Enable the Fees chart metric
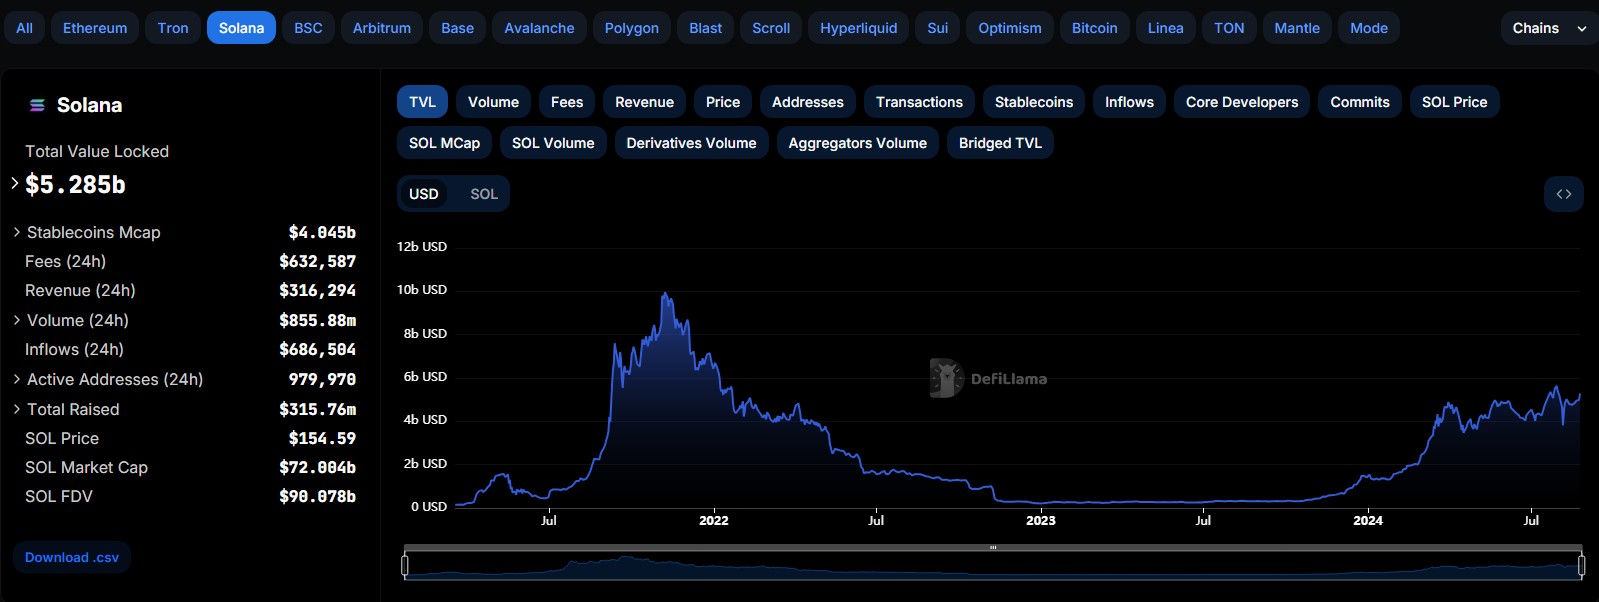 click(567, 102)
